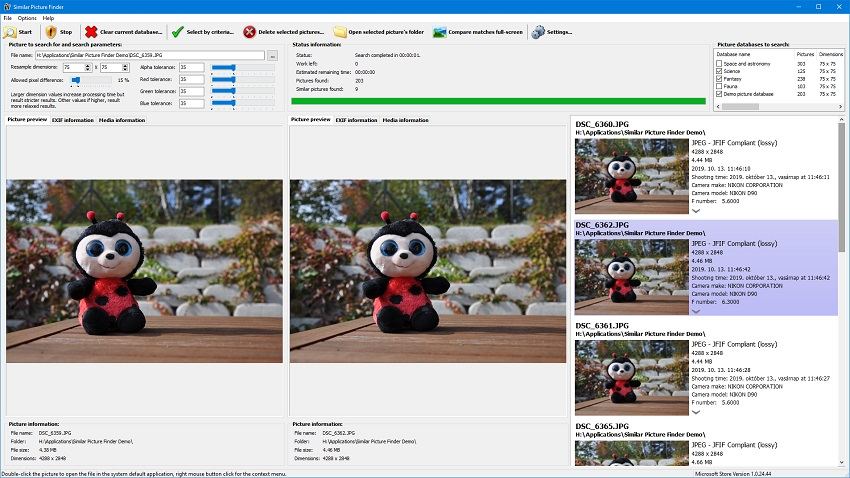Click results list scroll down arrow
850x478 pixels.
pyautogui.click(x=841, y=462)
